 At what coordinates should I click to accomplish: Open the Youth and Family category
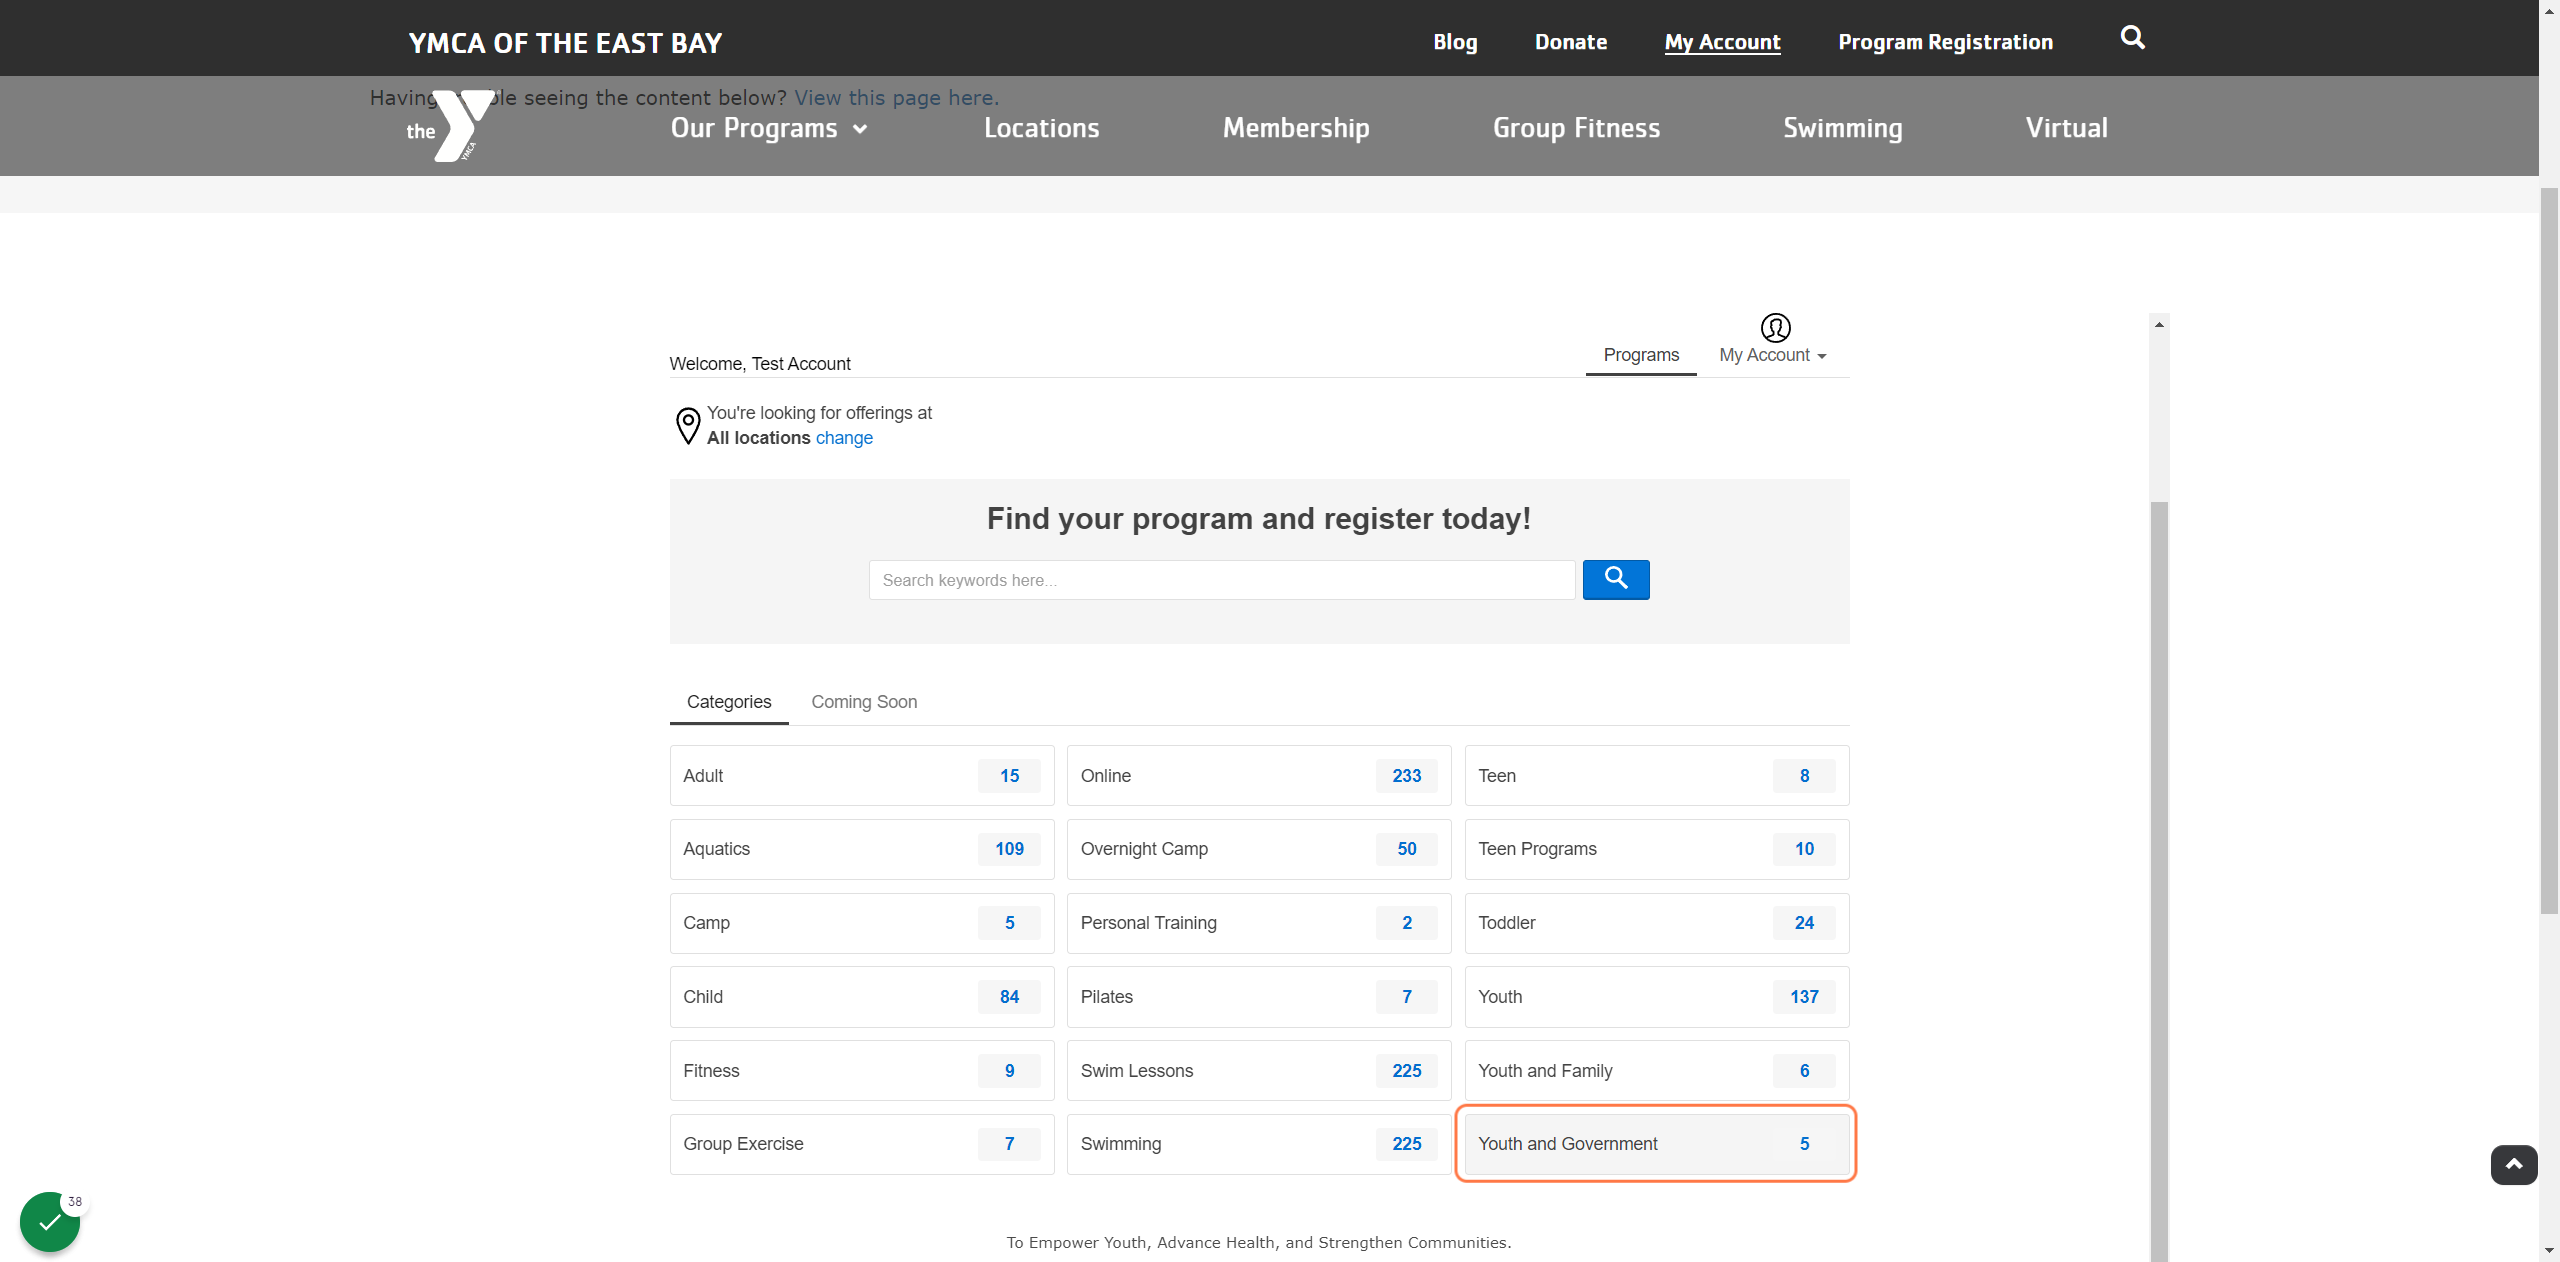[1657, 1071]
